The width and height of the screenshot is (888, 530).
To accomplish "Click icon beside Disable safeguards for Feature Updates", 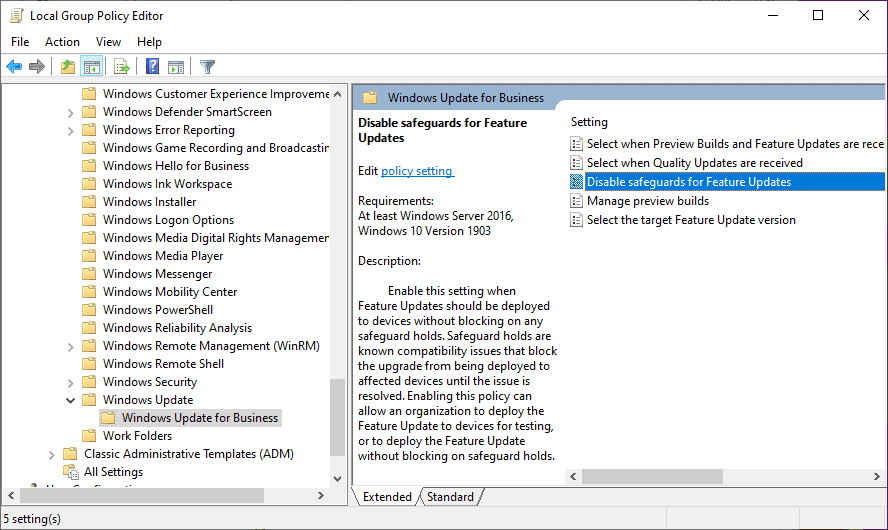I will click(576, 182).
